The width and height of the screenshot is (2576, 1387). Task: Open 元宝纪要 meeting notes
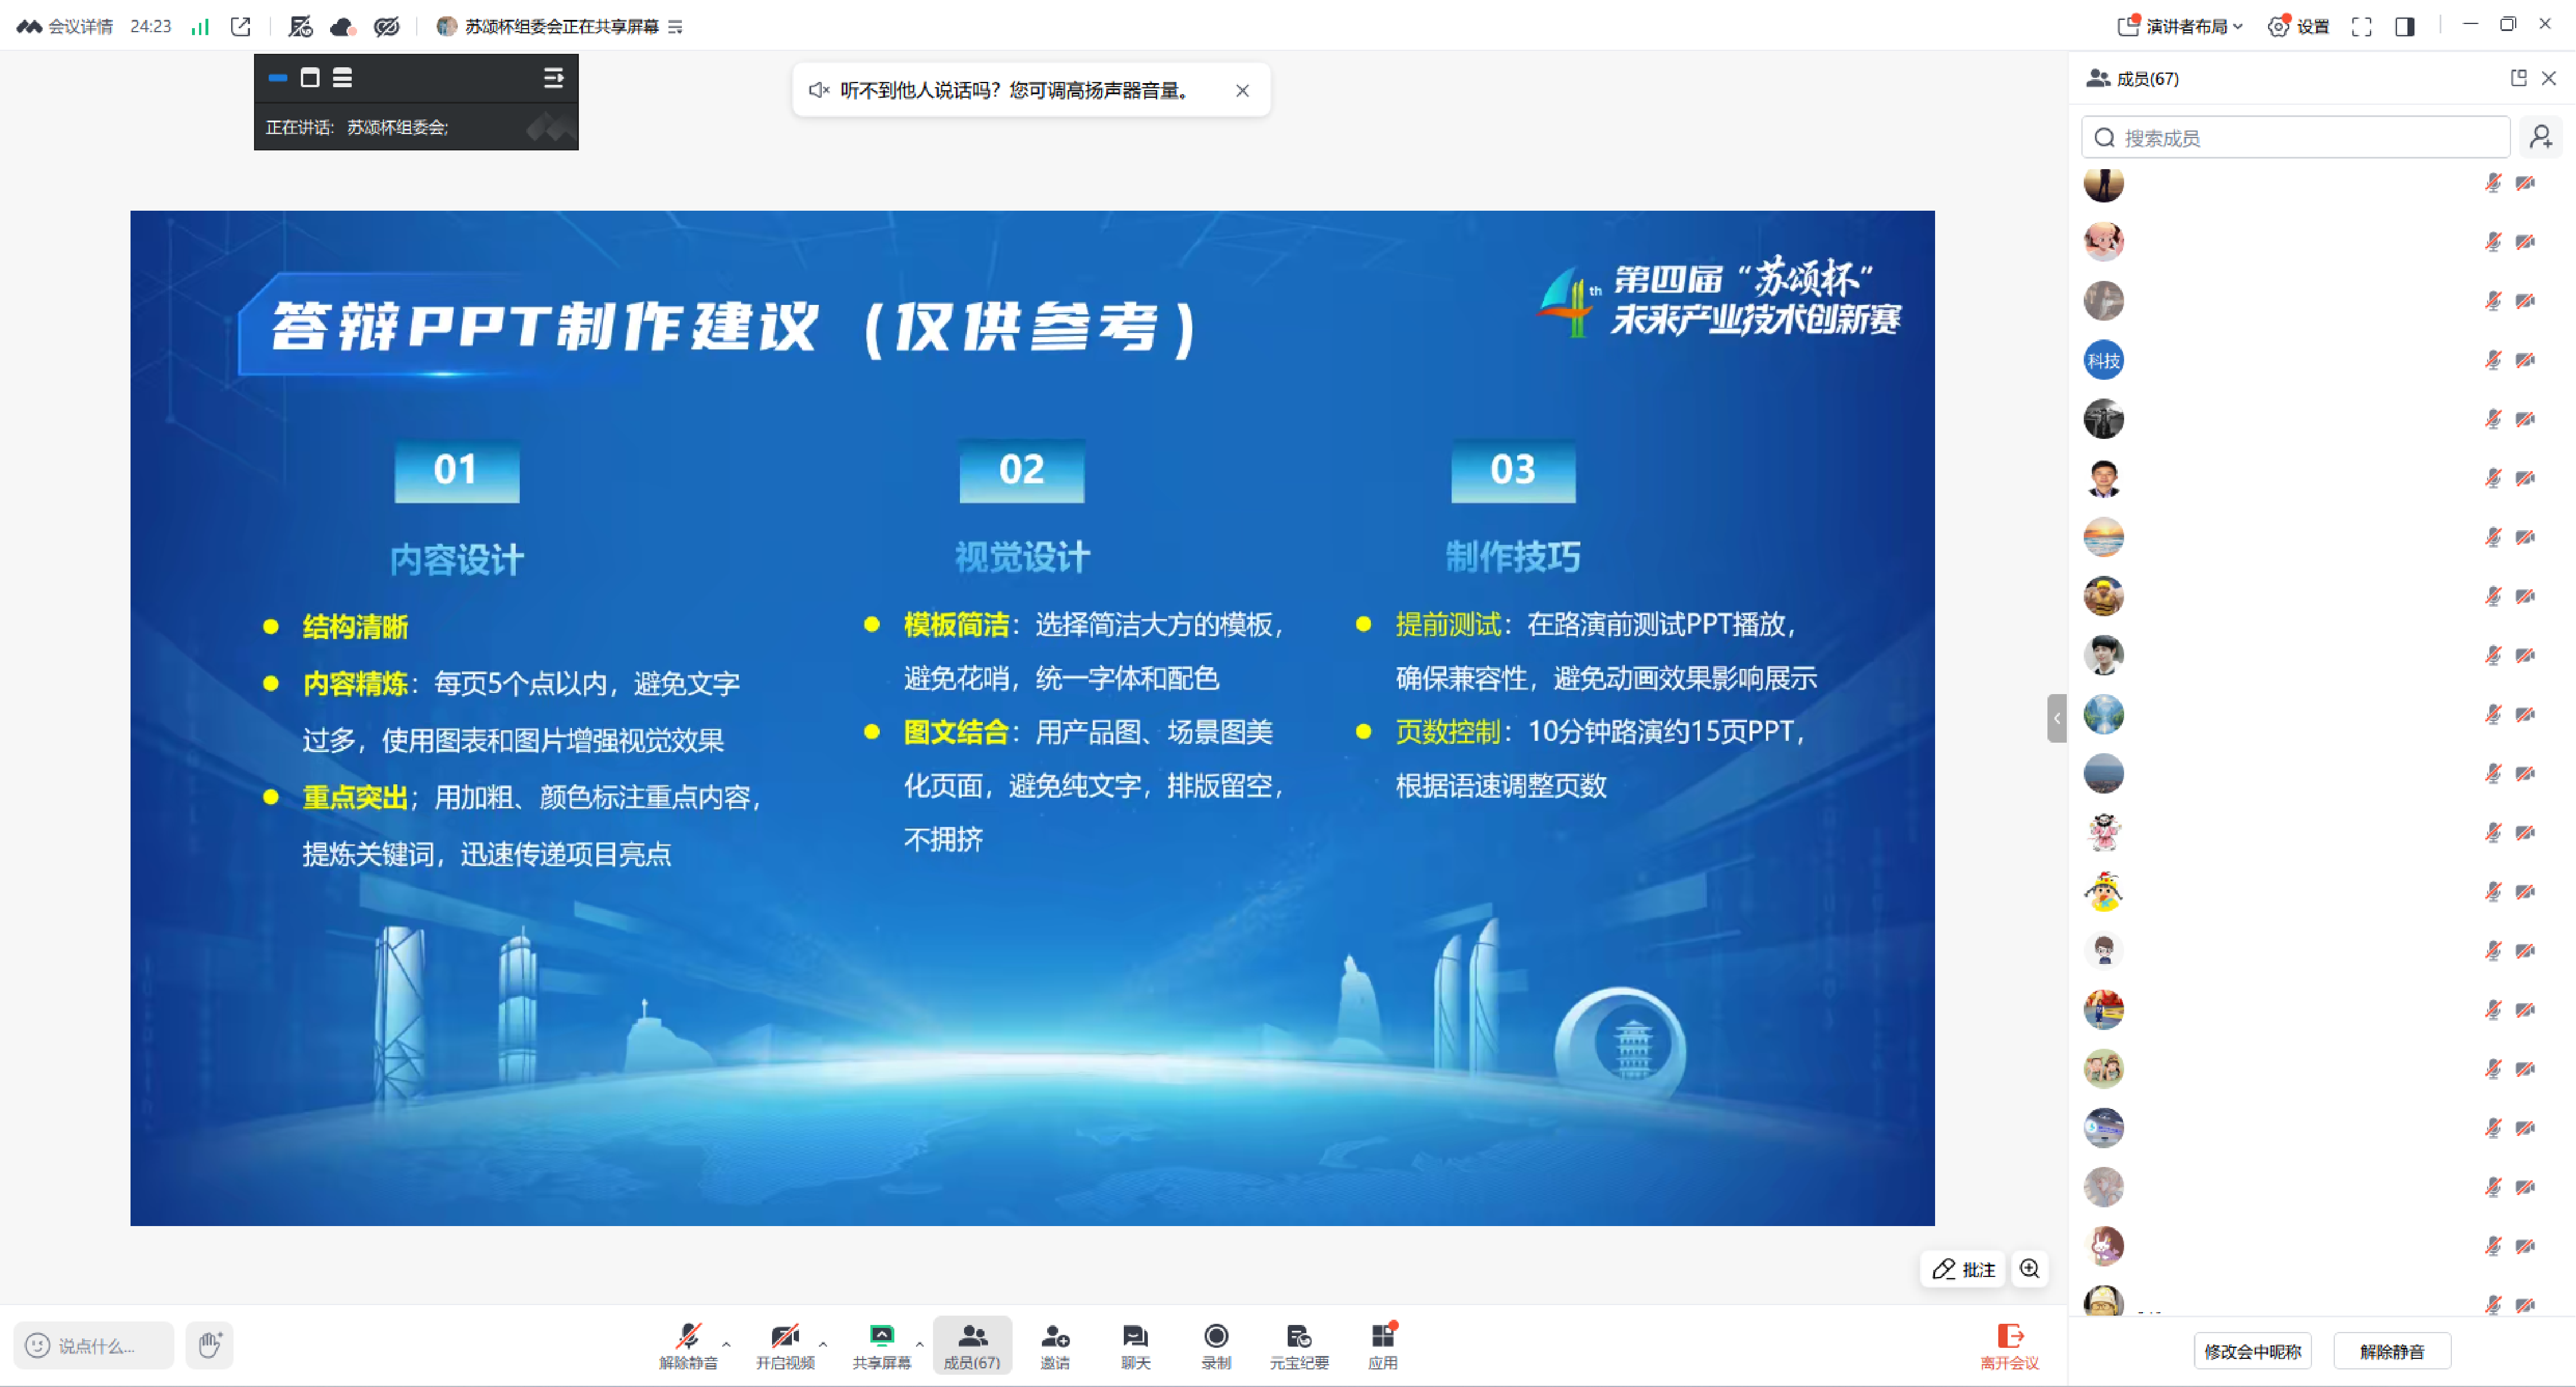click(x=1299, y=1345)
